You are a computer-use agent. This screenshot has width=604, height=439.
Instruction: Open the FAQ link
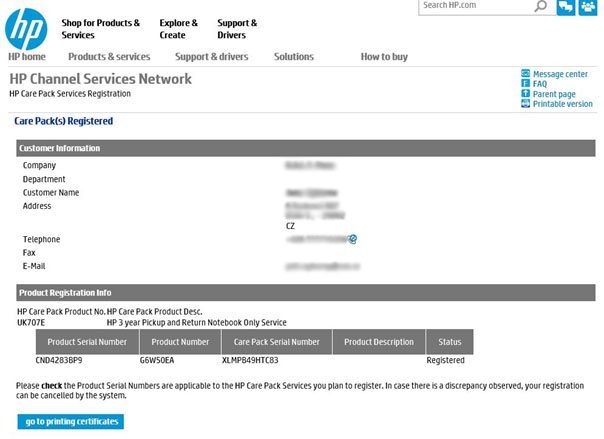[x=540, y=84]
